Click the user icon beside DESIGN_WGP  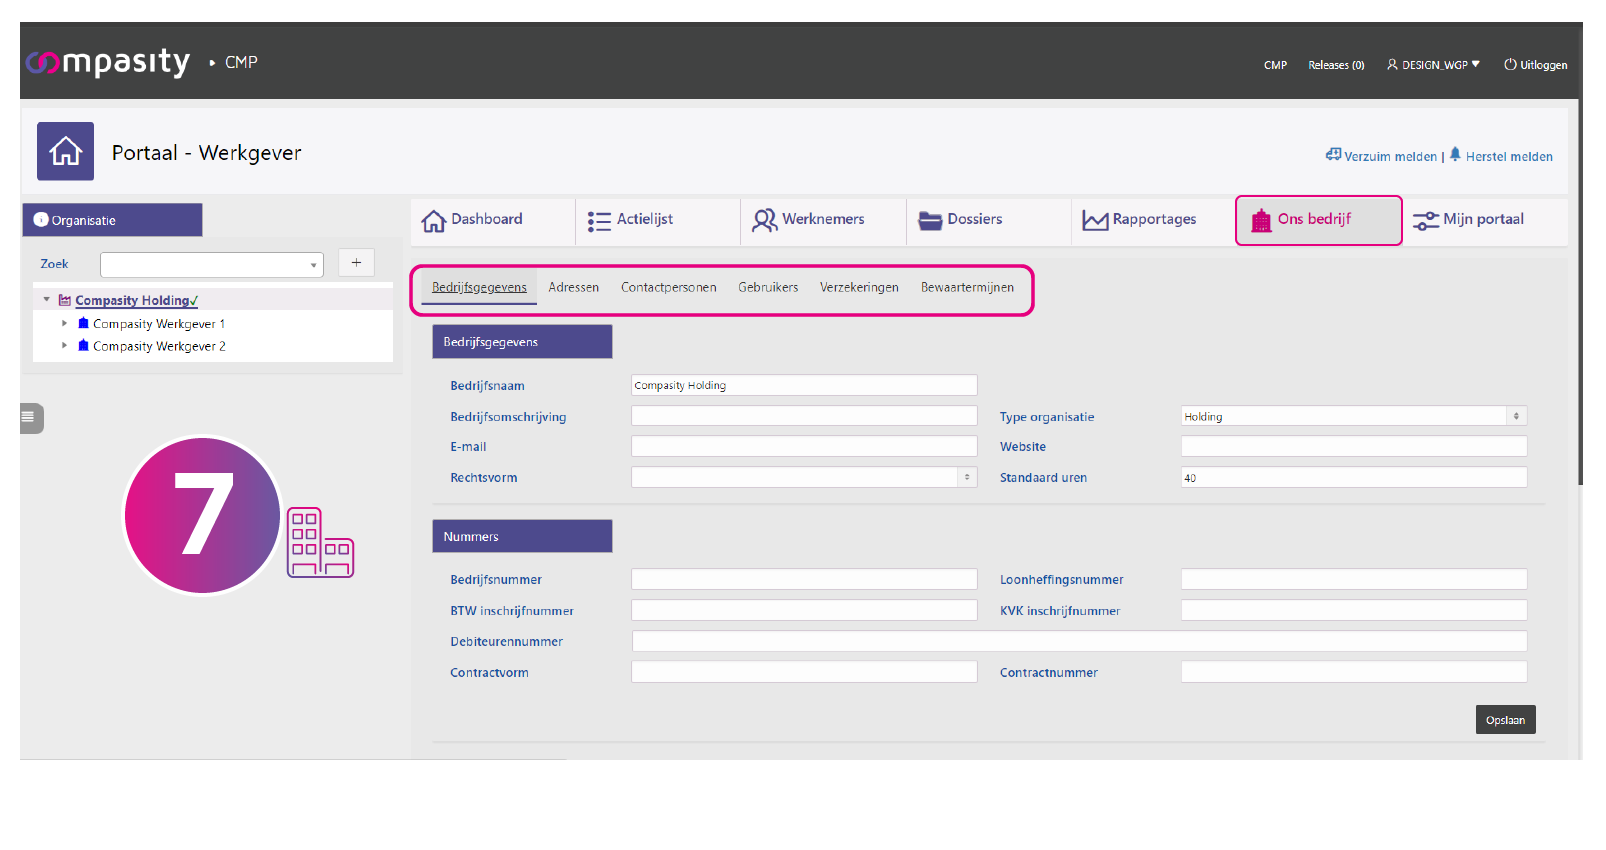pyautogui.click(x=1392, y=64)
